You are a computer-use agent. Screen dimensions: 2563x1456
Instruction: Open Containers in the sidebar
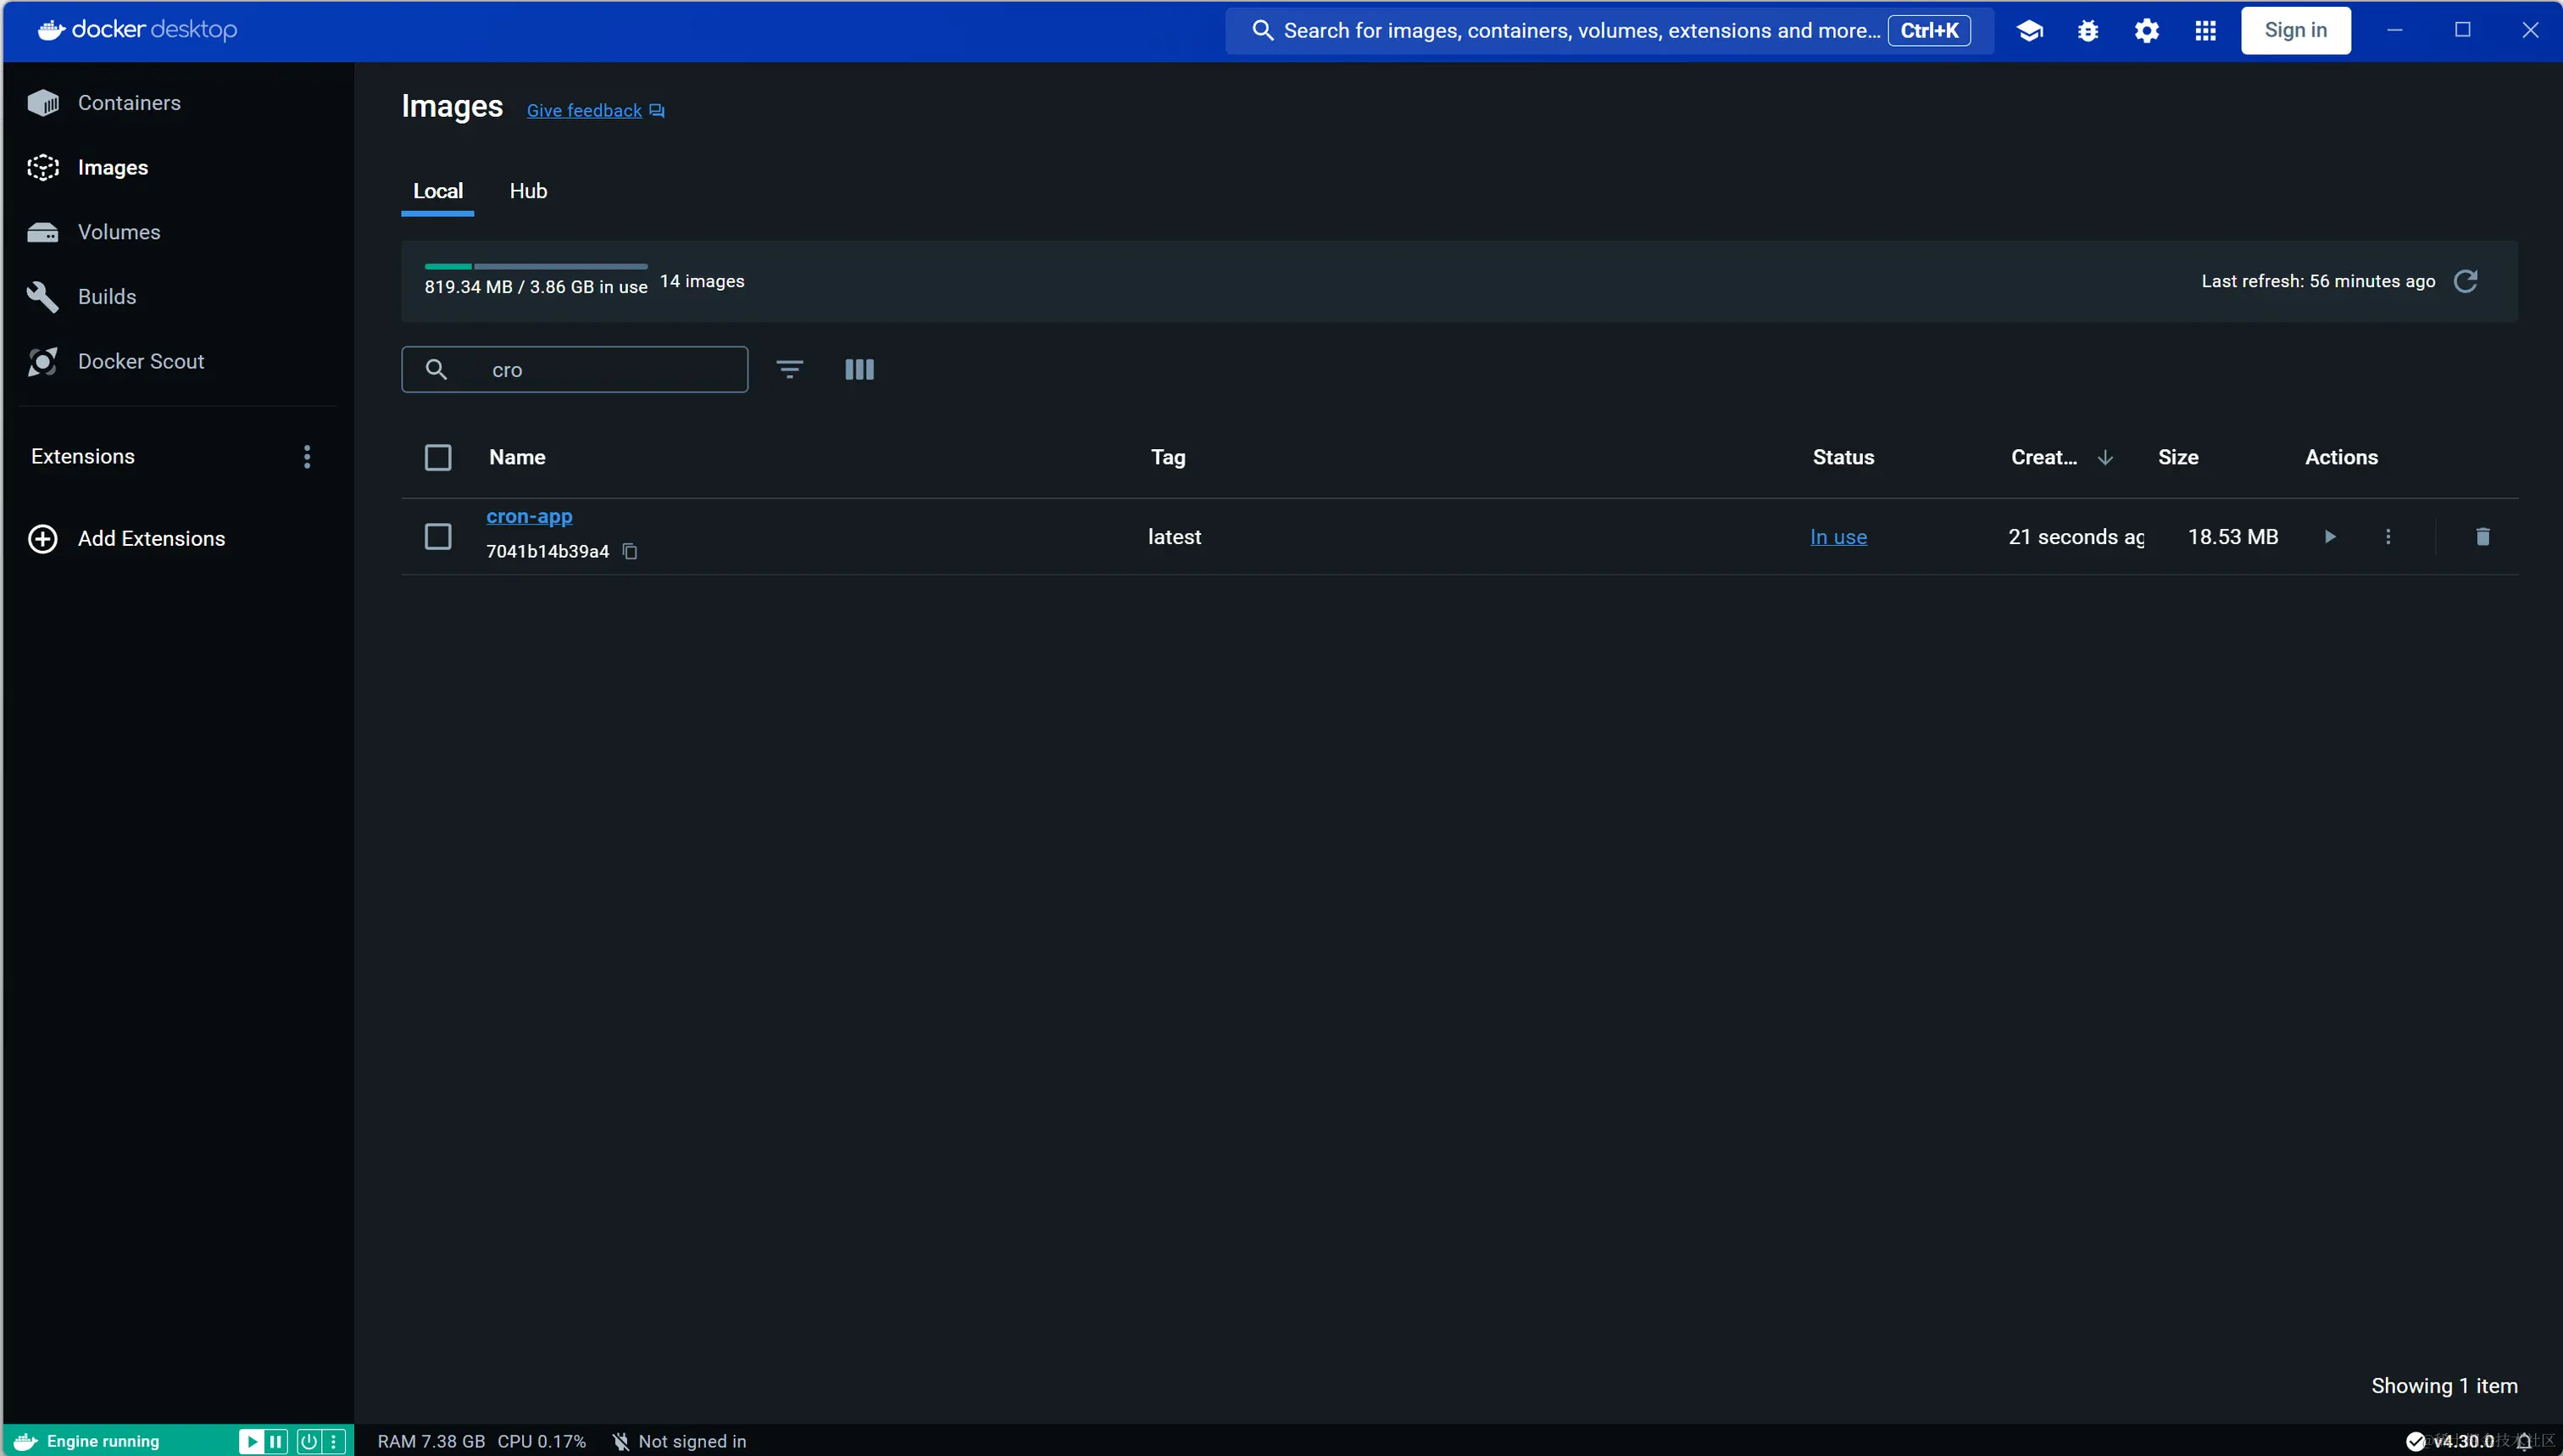point(129,103)
